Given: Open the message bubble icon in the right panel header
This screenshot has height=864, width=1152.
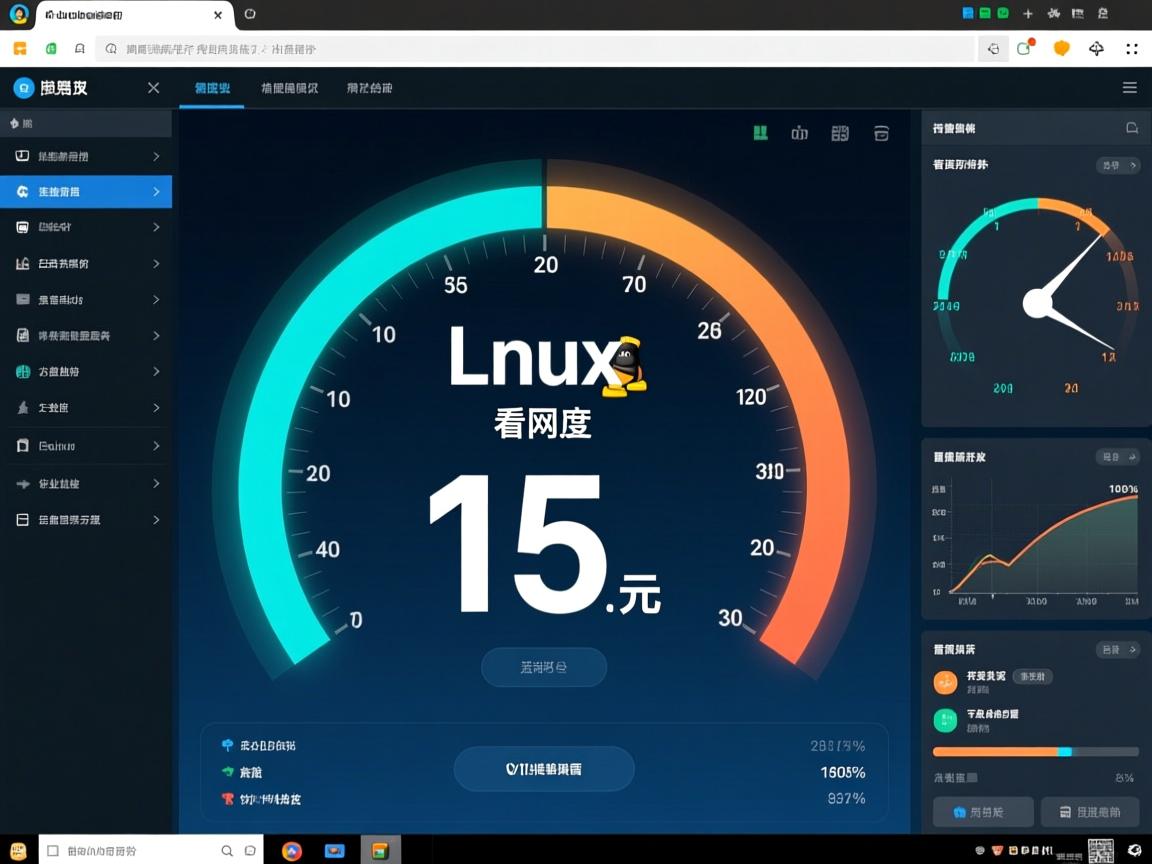Looking at the screenshot, I should click(1131, 128).
